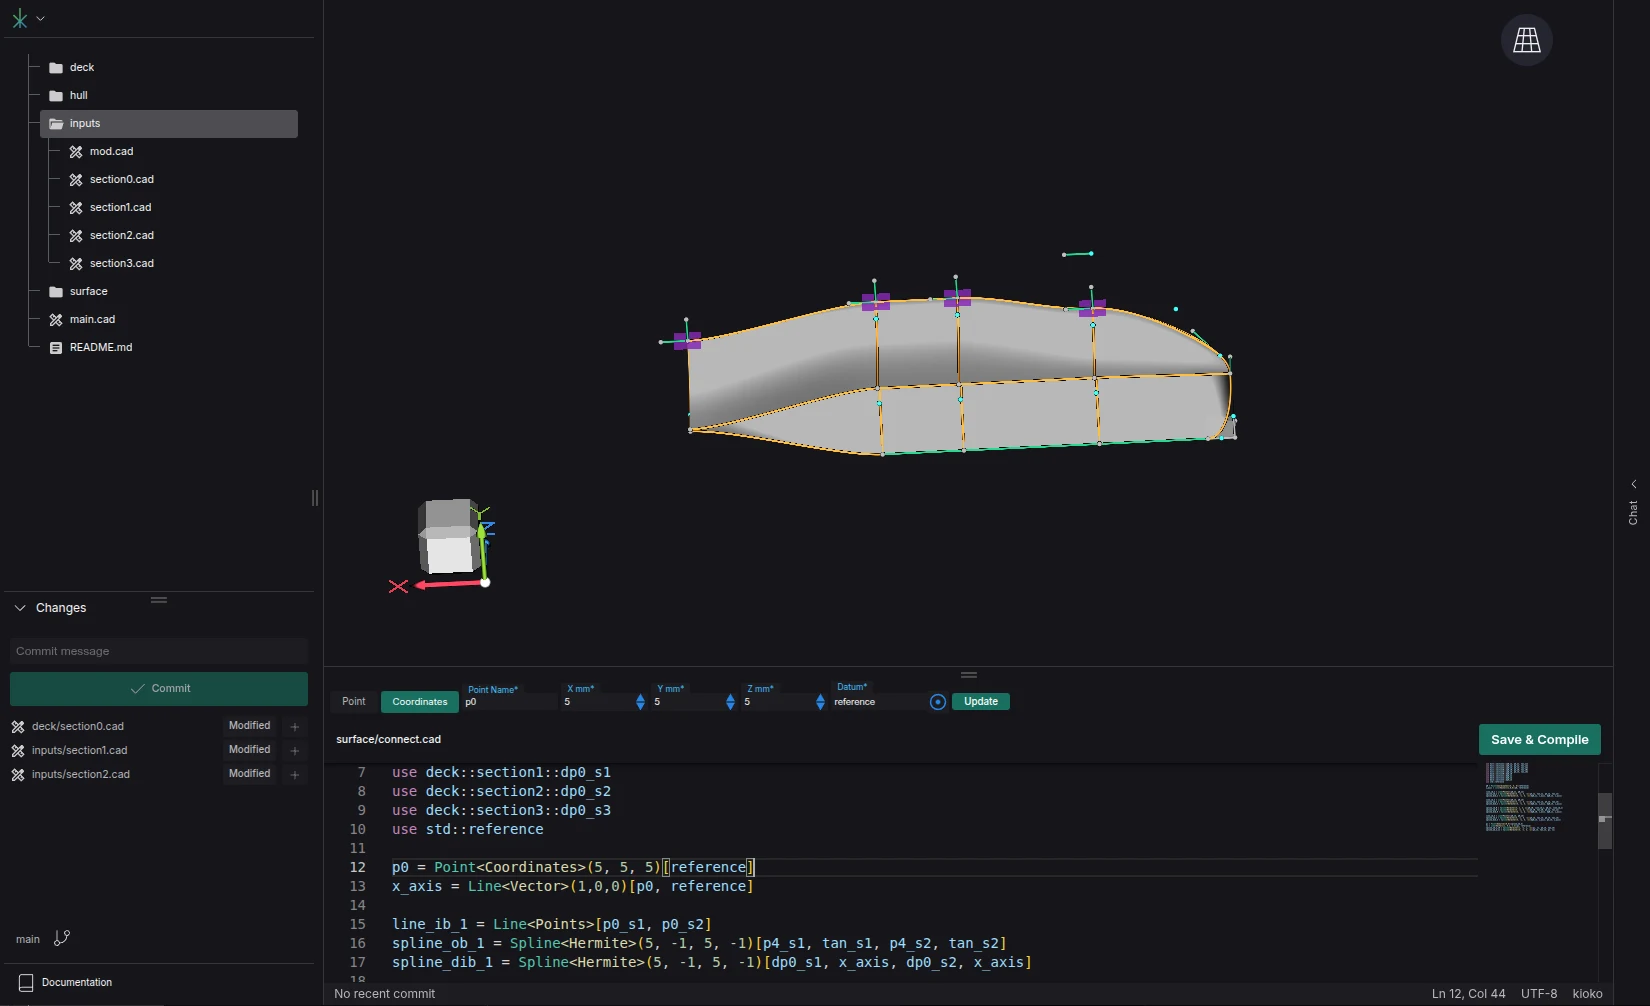Select the surface/connect.cad editor tab
This screenshot has width=1650, height=1006.
click(388, 740)
